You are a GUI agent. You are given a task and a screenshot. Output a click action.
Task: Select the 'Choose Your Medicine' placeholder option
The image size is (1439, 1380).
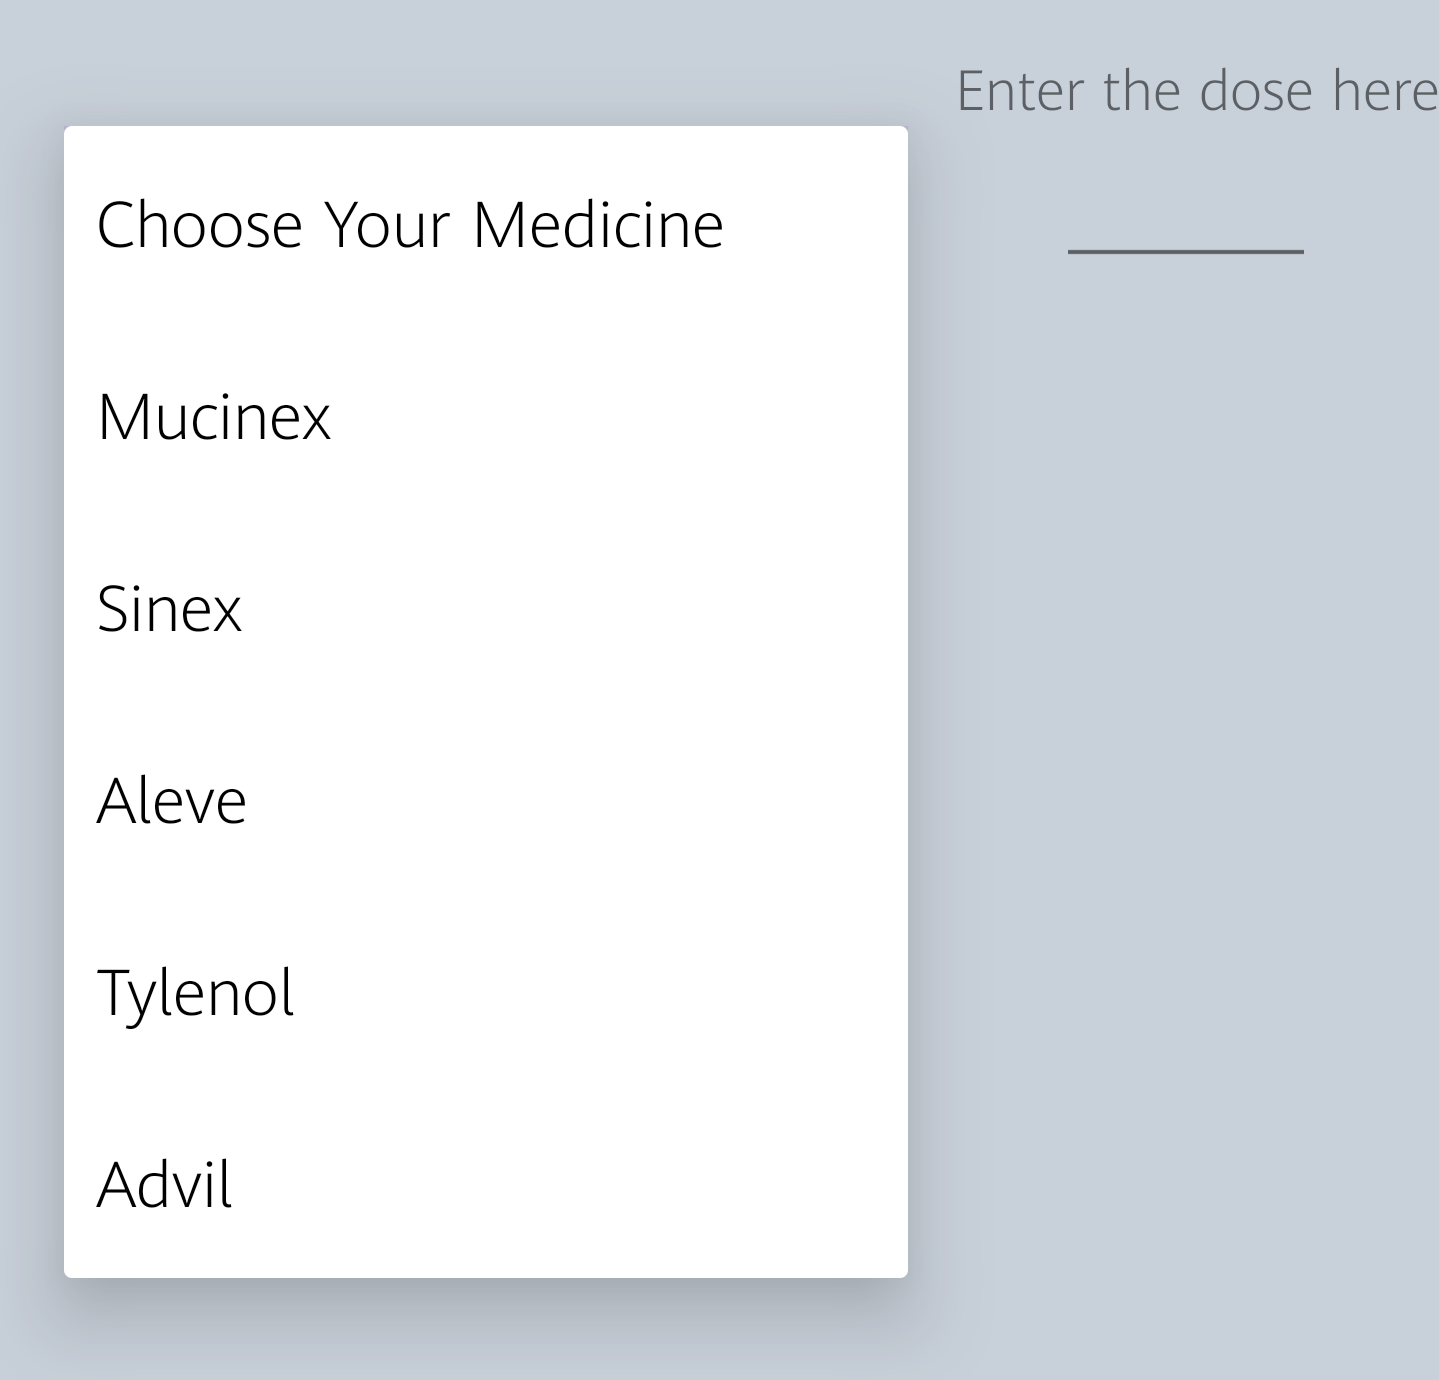pyautogui.click(x=410, y=224)
